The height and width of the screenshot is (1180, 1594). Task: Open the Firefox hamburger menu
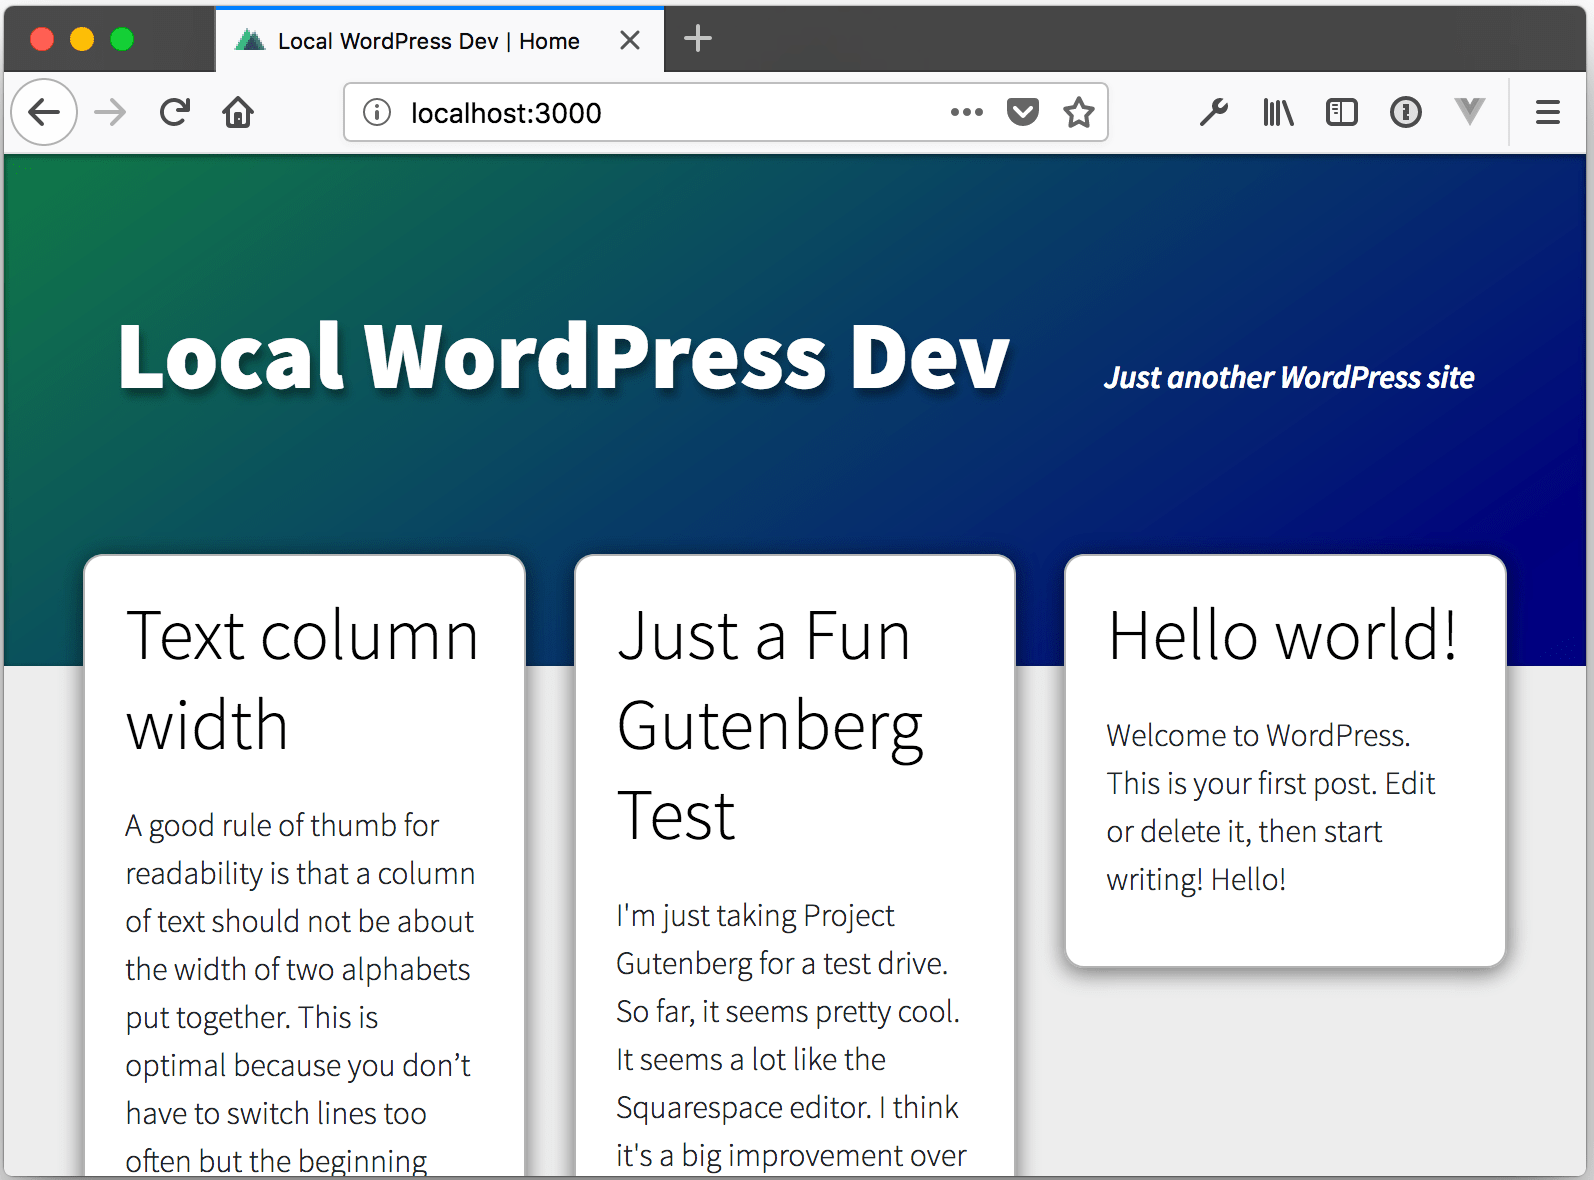pos(1548,112)
